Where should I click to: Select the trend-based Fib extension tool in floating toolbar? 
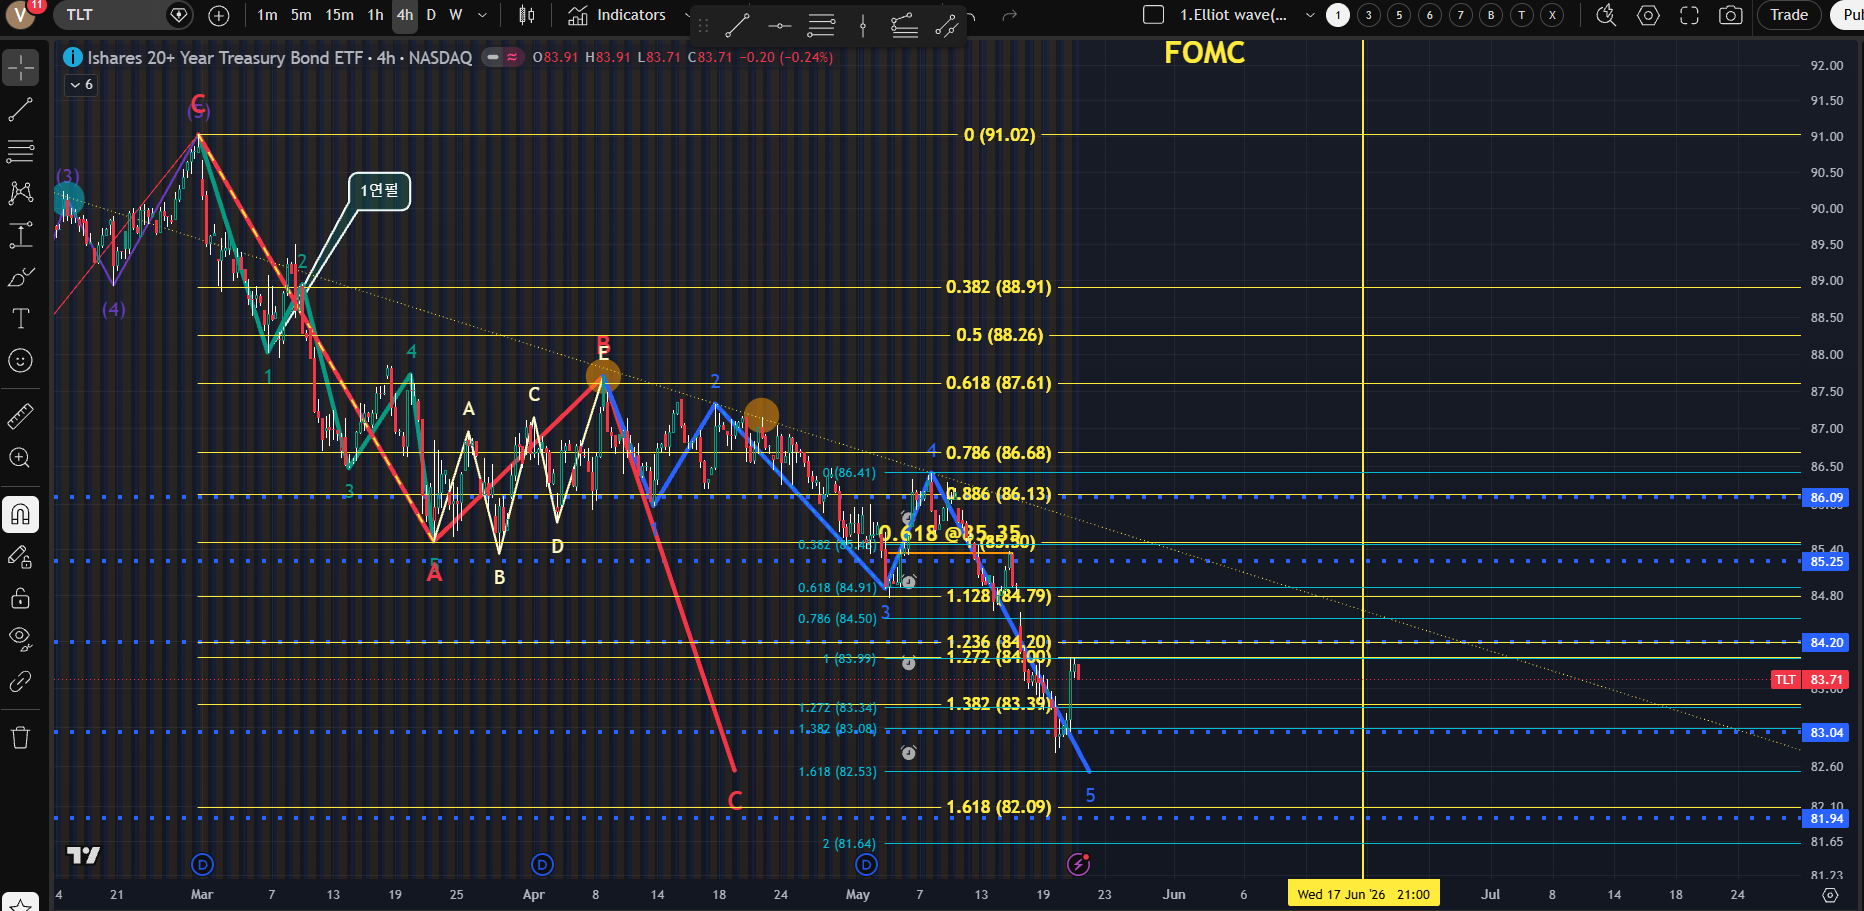point(904,26)
